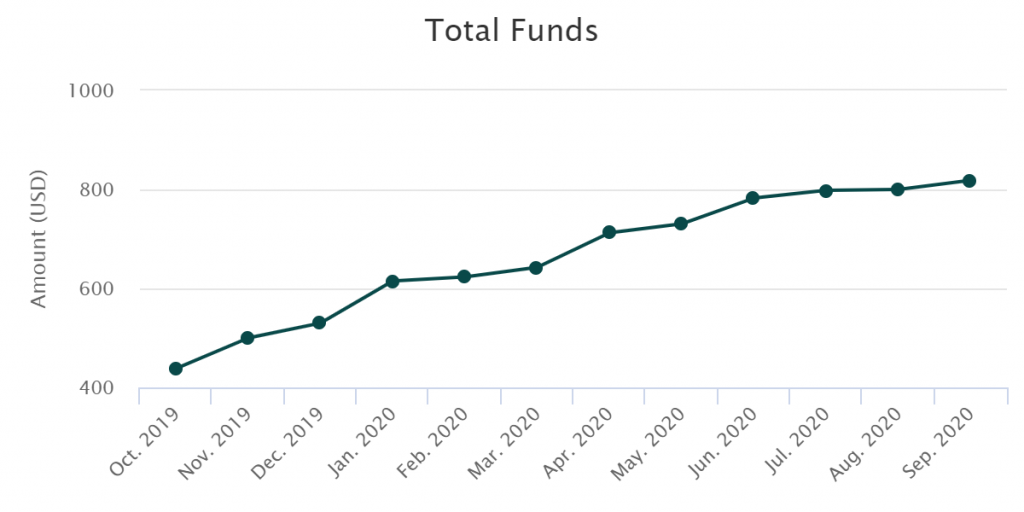The width and height of the screenshot is (1024, 512).
Task: Click the Aug. 2020 data marker
Action: (898, 189)
